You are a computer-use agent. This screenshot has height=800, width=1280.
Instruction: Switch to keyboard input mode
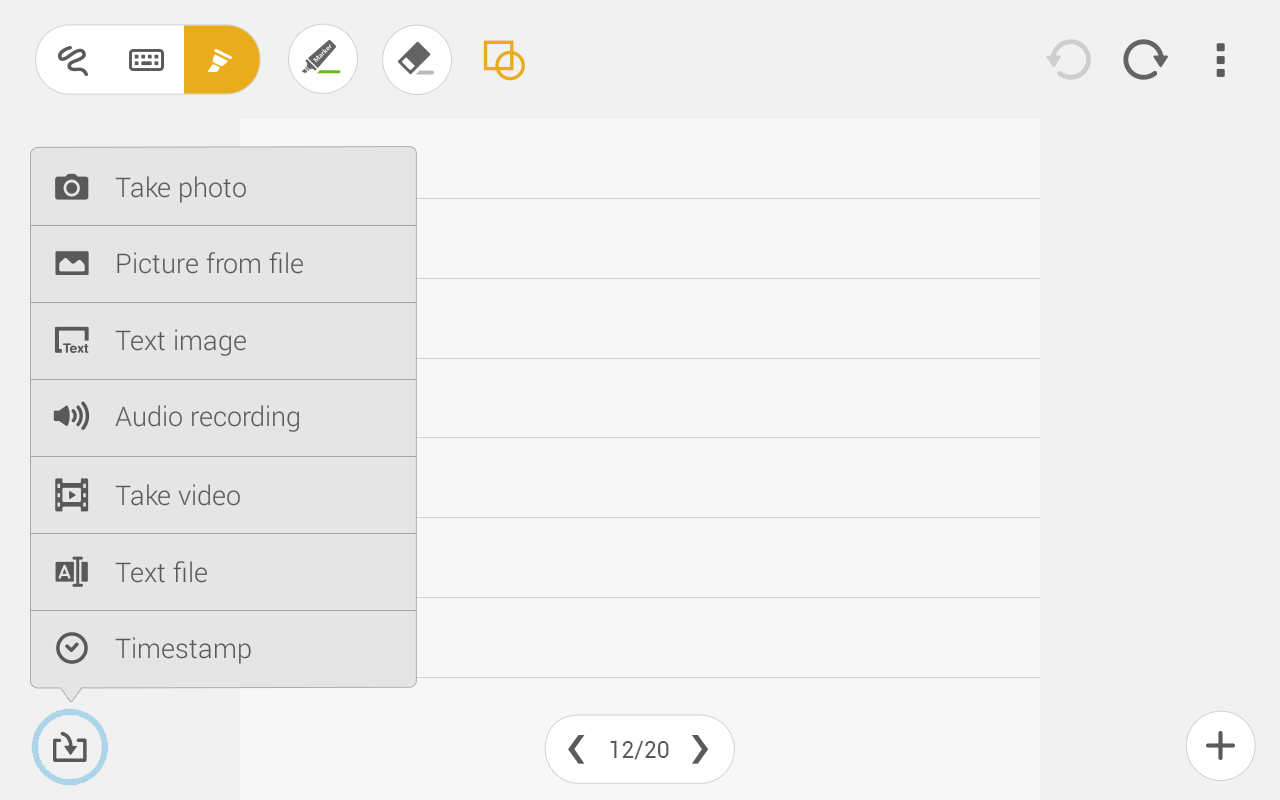coord(145,59)
